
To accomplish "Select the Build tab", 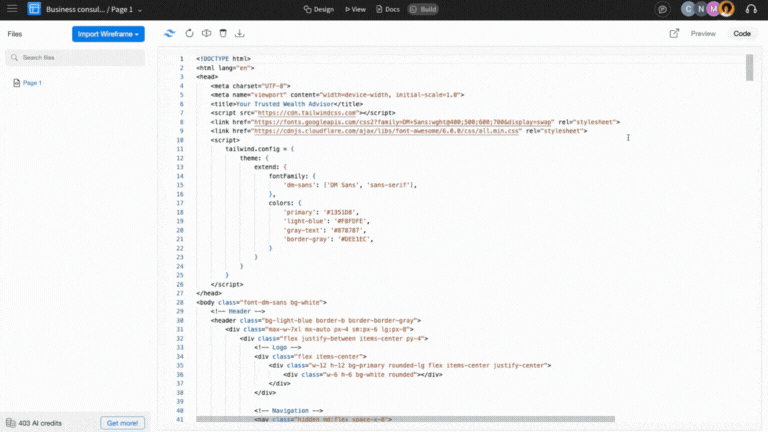I will [423, 9].
